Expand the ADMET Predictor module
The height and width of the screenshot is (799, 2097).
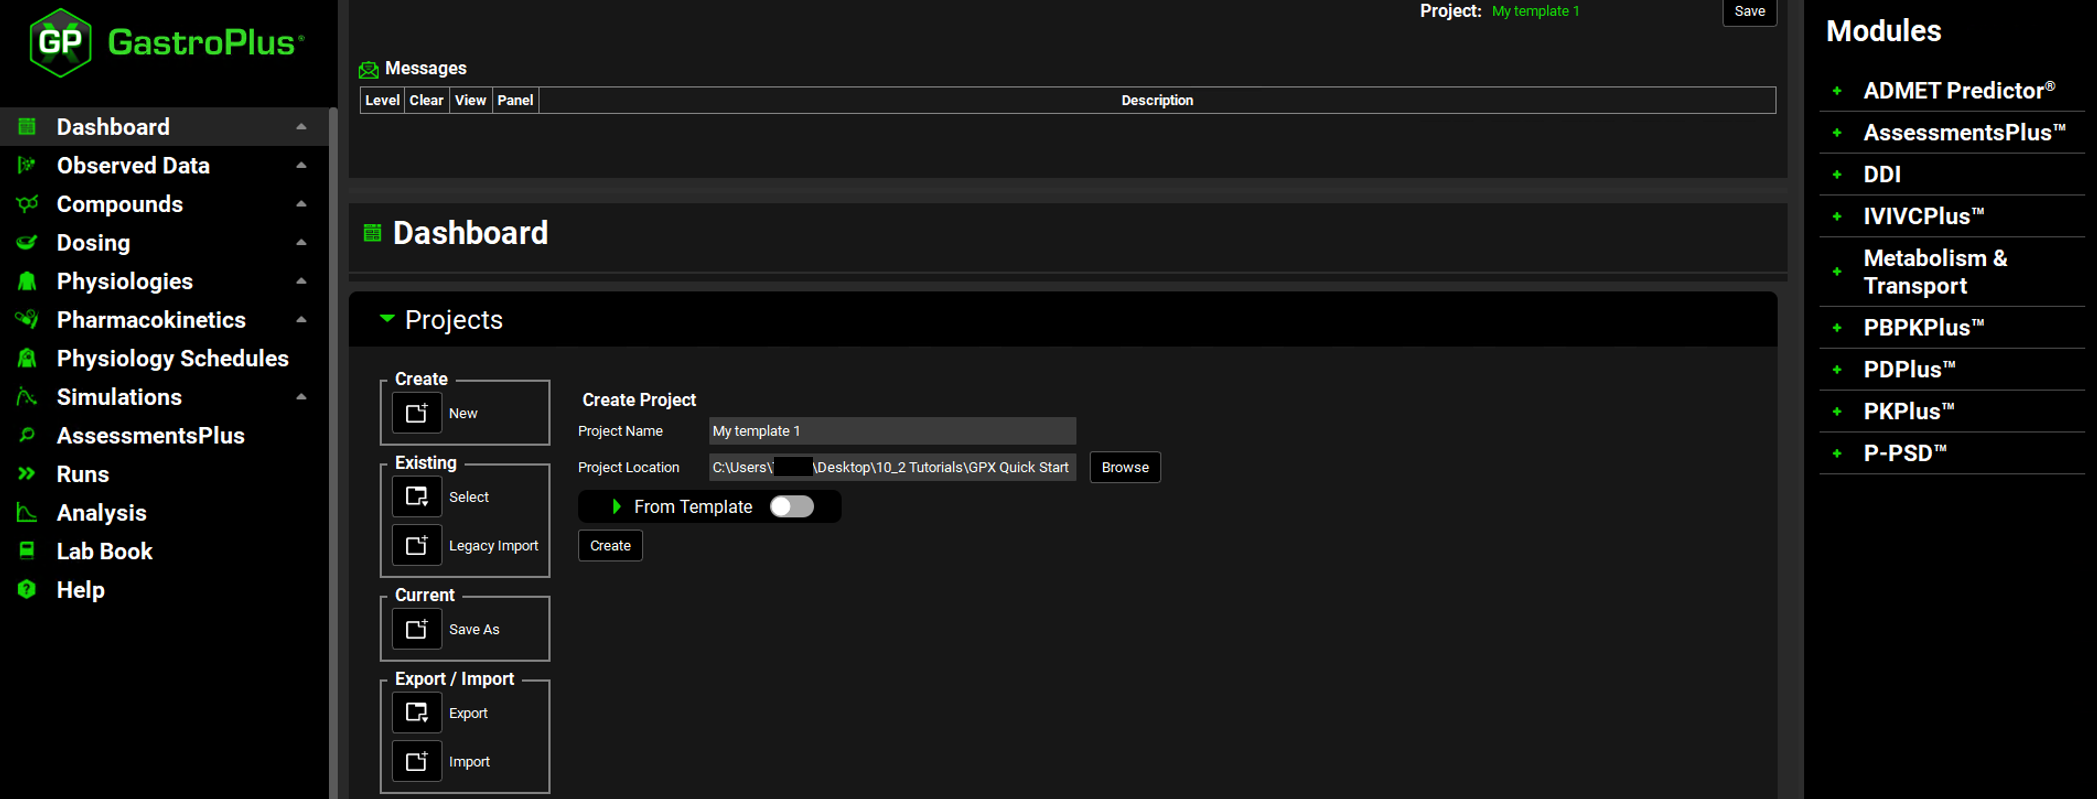(1836, 91)
